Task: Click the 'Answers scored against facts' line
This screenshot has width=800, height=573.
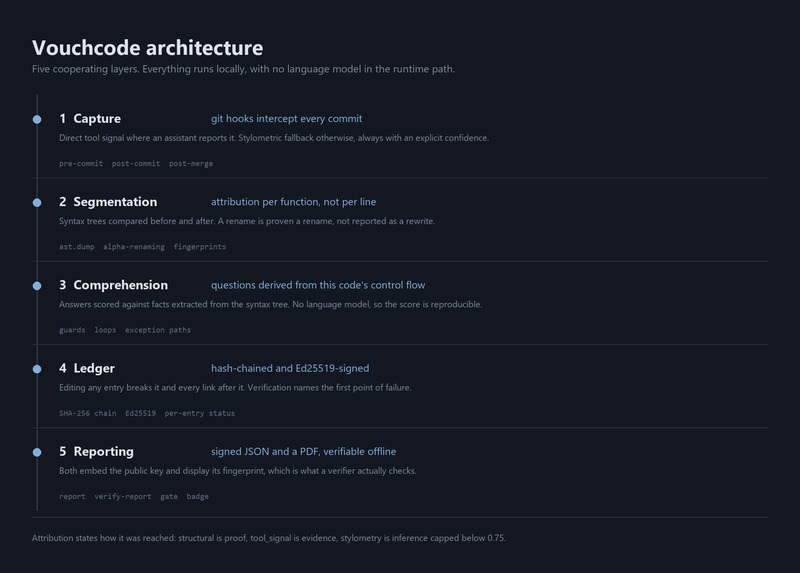Action: pyautogui.click(x=270, y=304)
